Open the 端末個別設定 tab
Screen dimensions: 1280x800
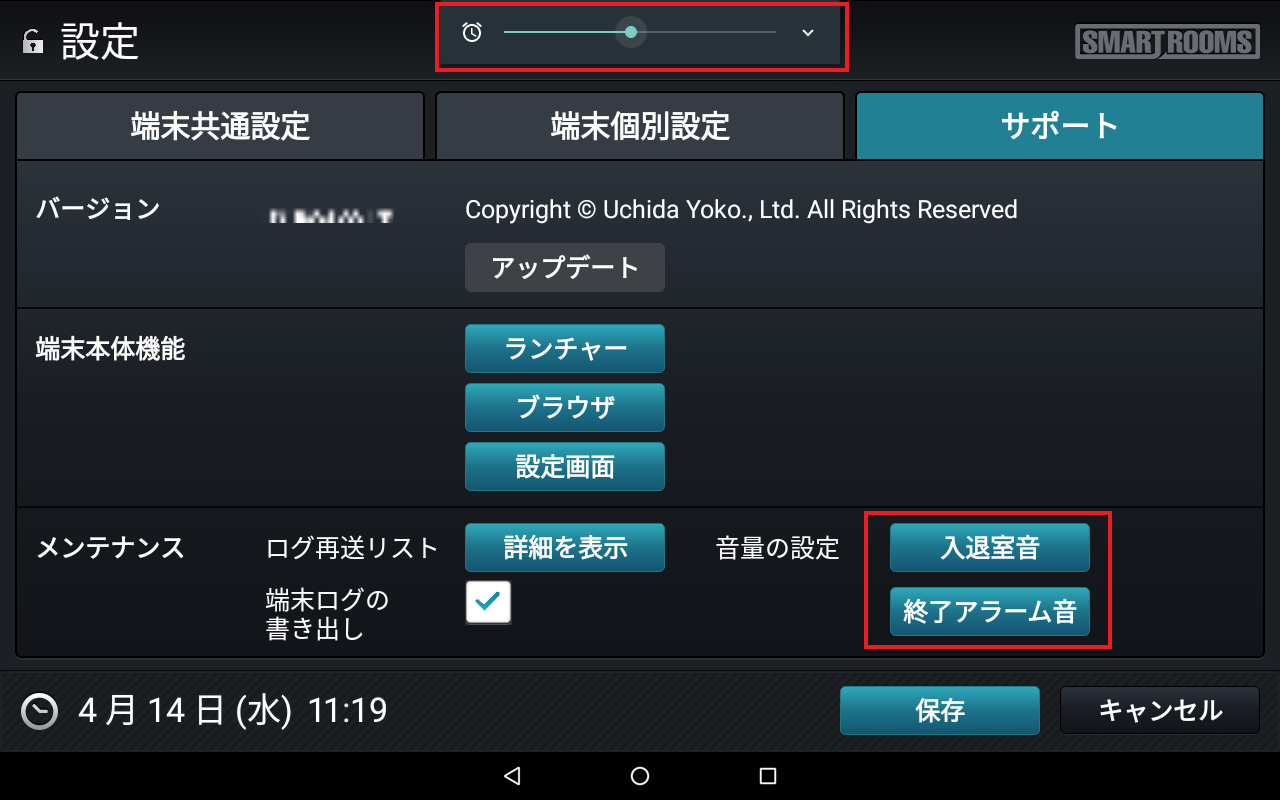point(640,126)
